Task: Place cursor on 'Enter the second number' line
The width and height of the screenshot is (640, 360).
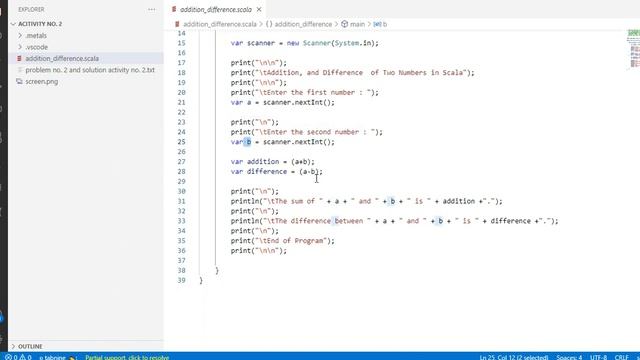Action: click(x=307, y=132)
